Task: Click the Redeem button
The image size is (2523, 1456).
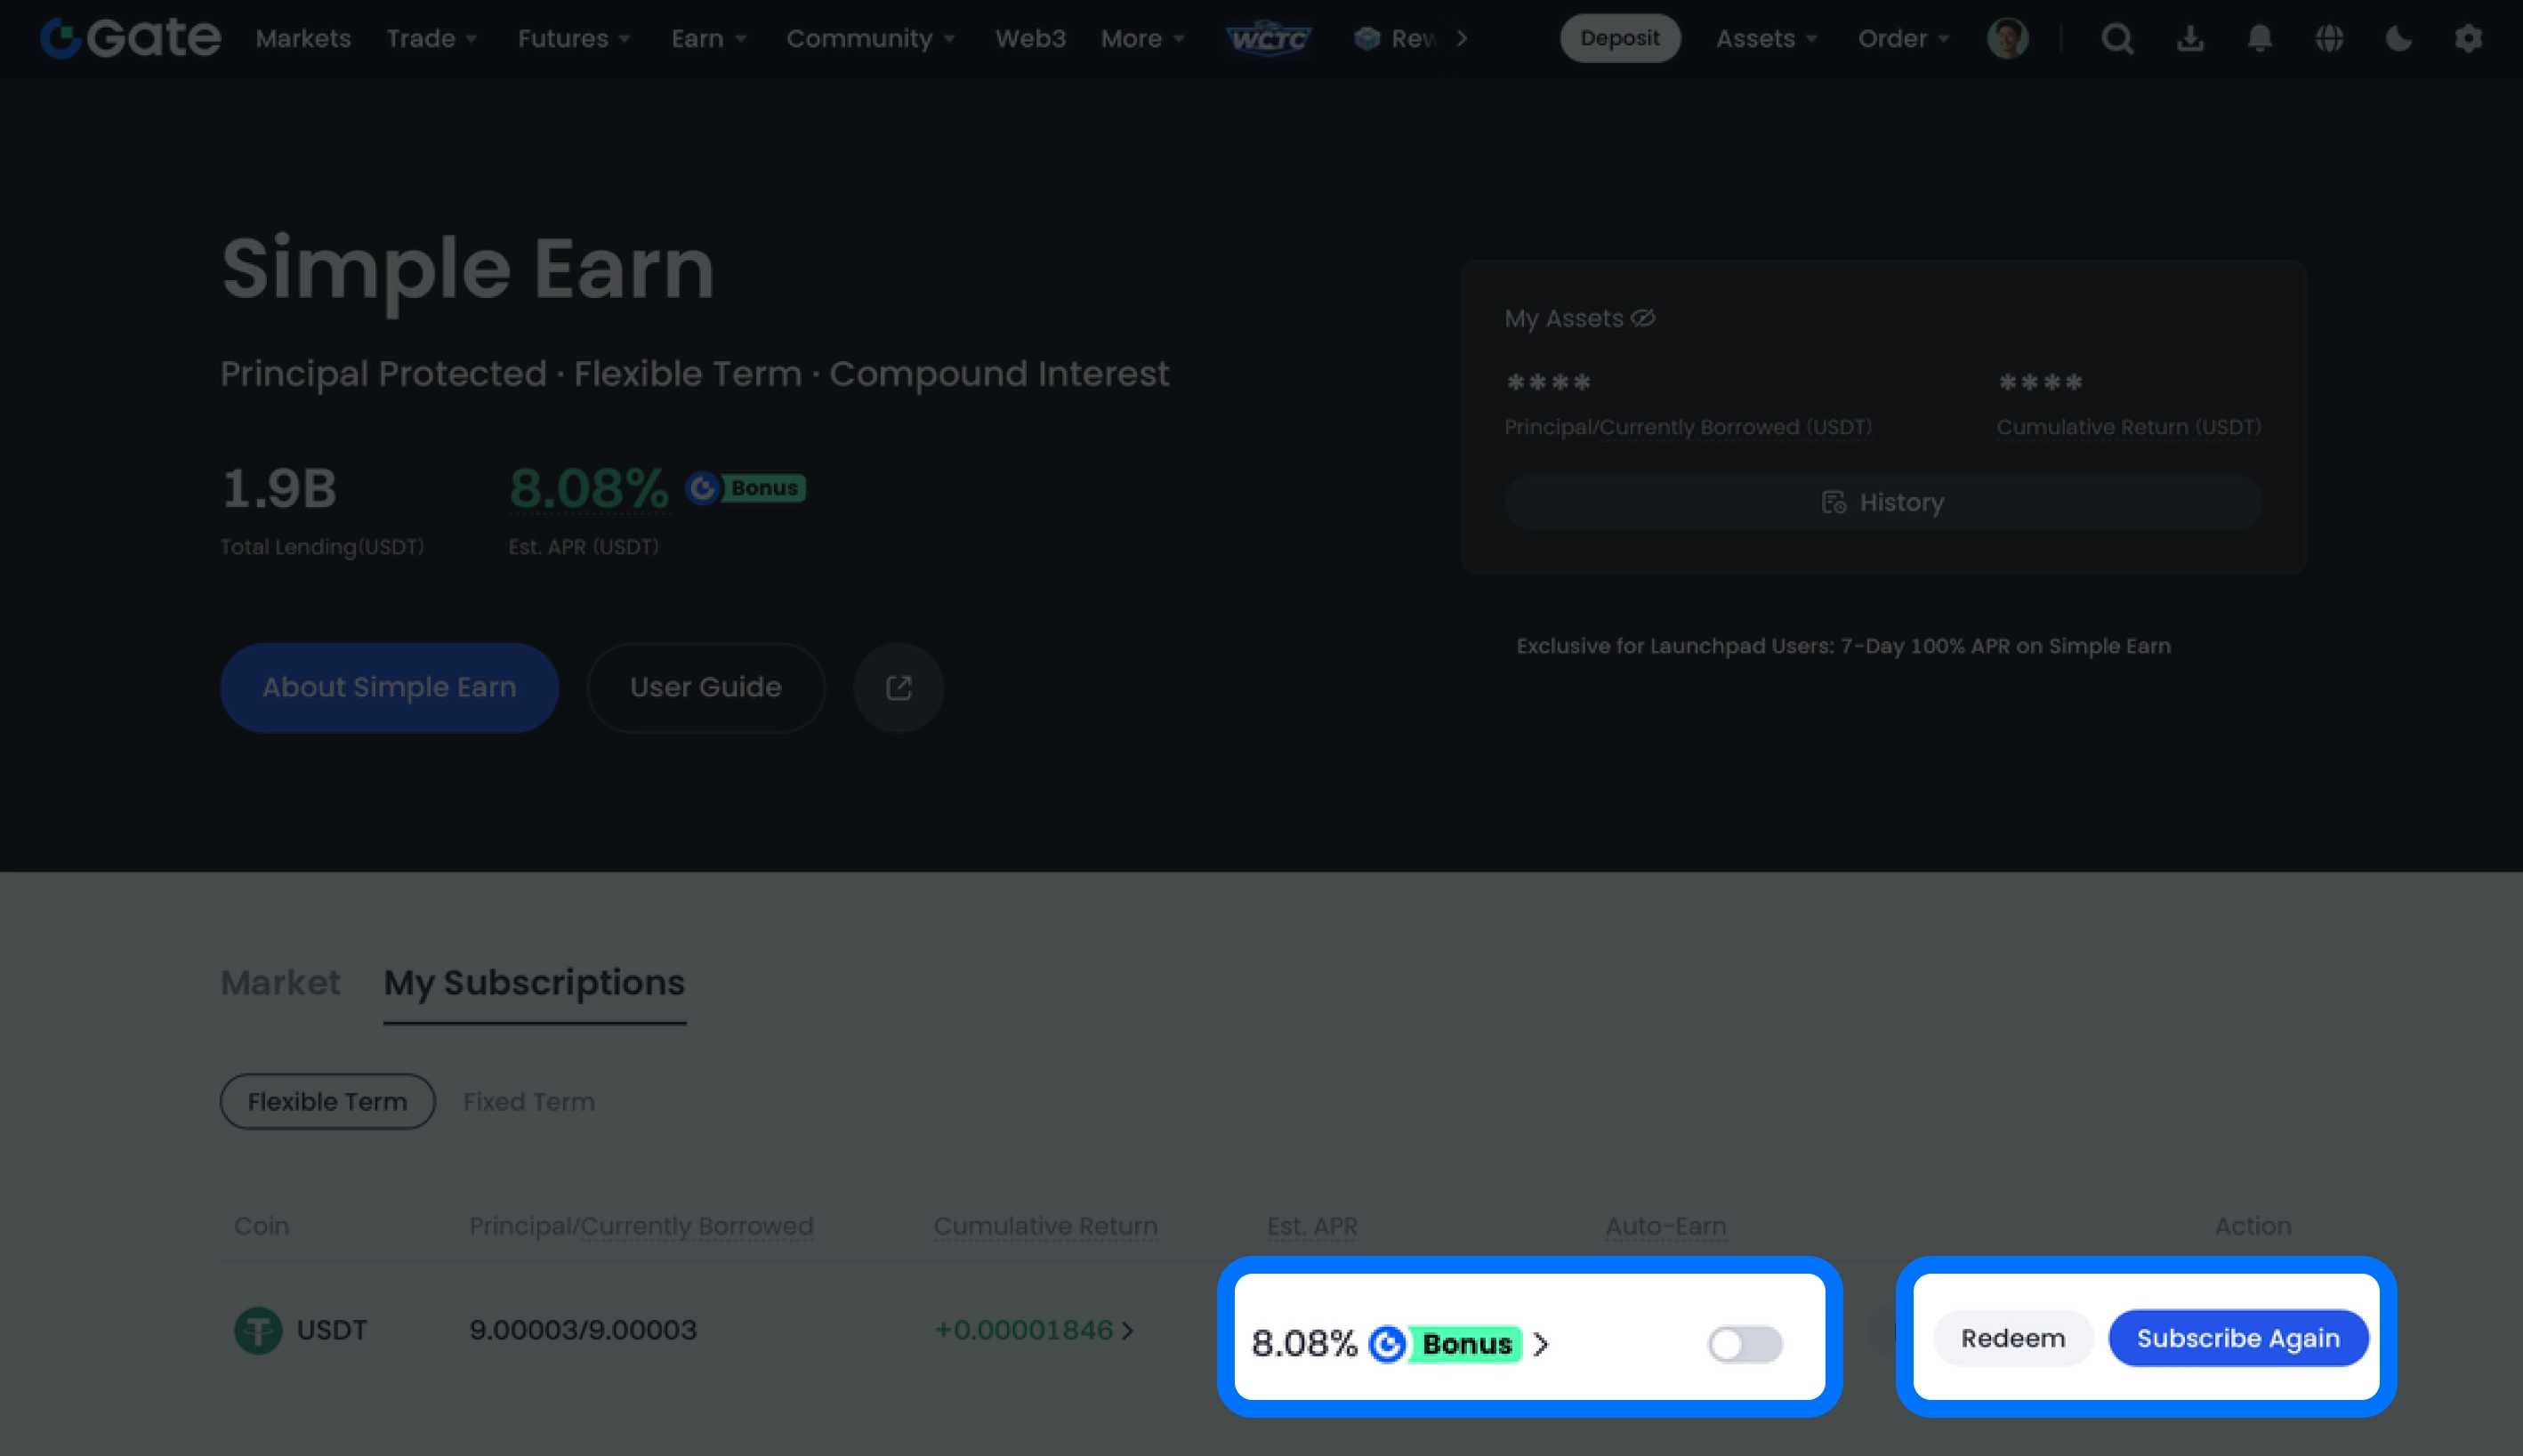Action: tap(2012, 1338)
